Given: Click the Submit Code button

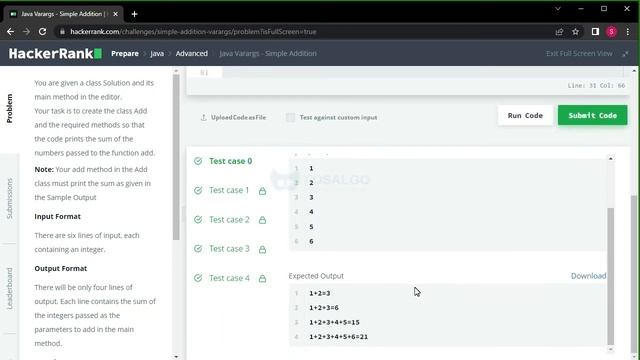Looking at the screenshot, I should click(x=592, y=116).
